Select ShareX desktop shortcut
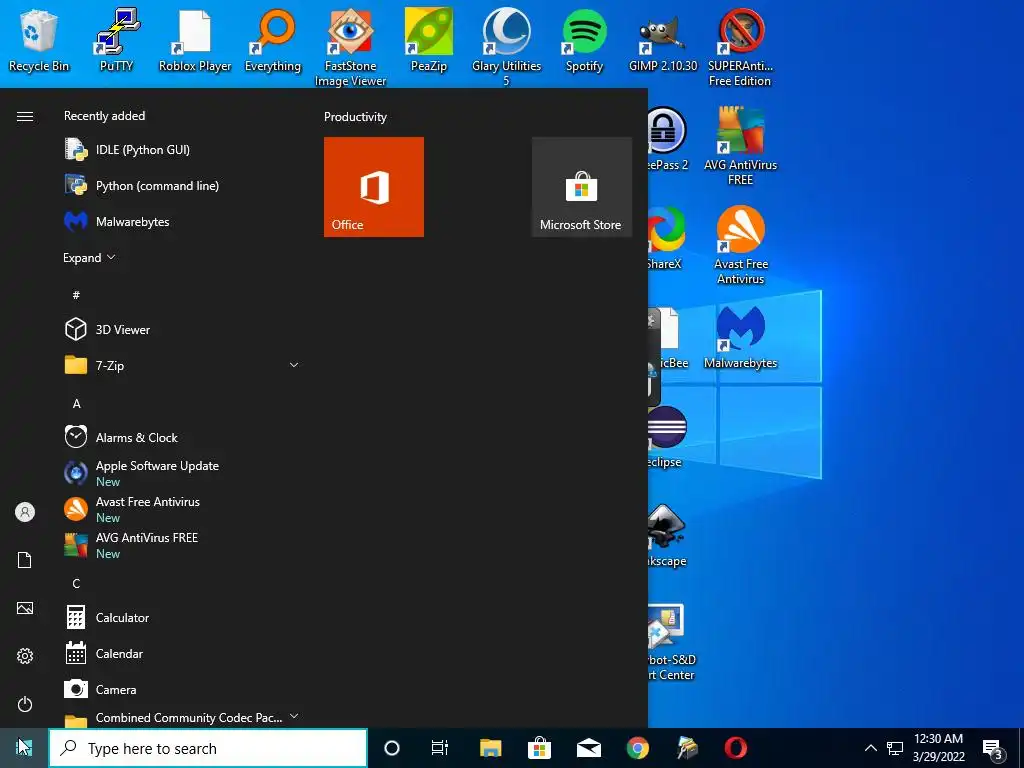Viewport: 1024px width, 768px height. click(x=665, y=238)
